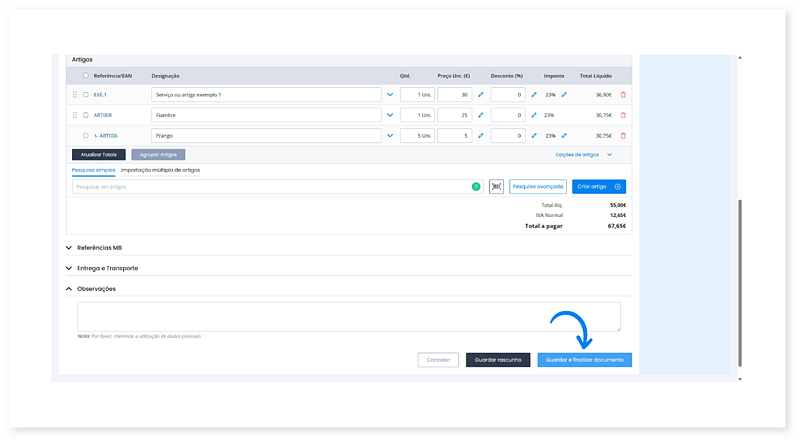800x442 pixels.
Task: Switch to Pesquisa simples tab
Action: tap(93, 170)
